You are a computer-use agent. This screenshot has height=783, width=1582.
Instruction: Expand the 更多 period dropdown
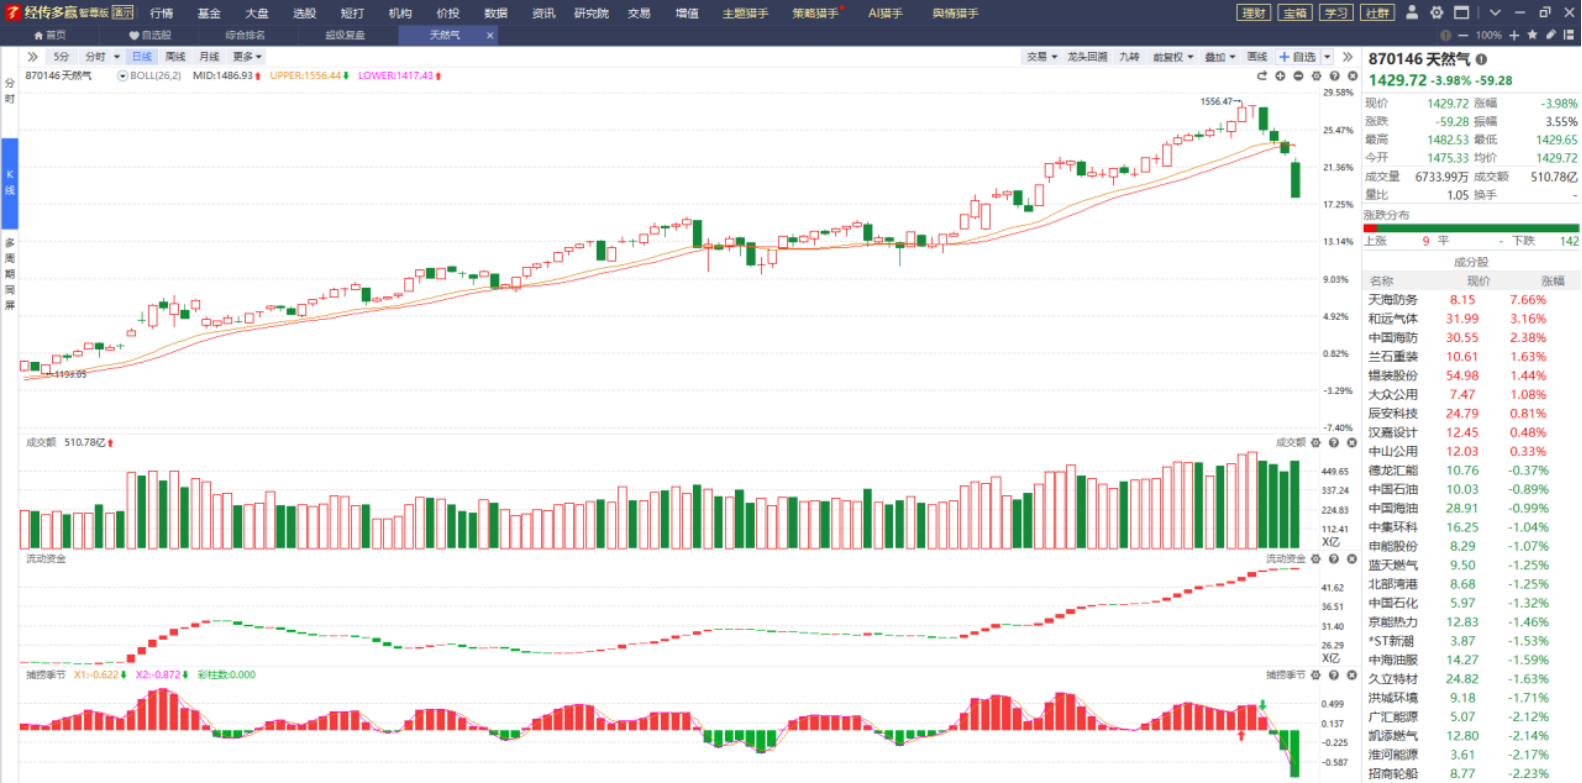click(x=247, y=57)
